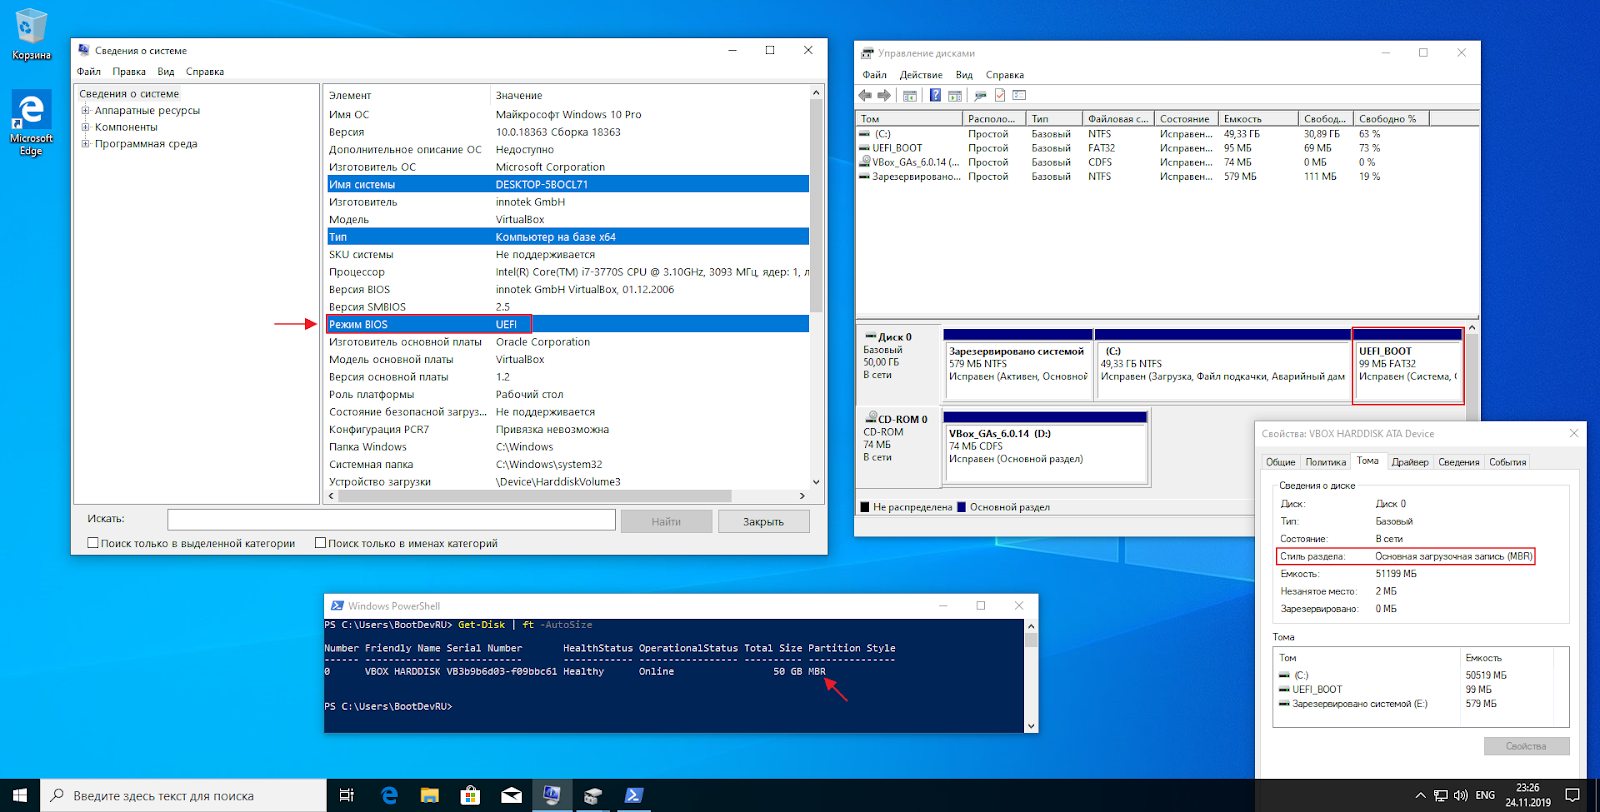
Task: Click the connect-drive icon in Disk Management toolbar
Action: [x=980, y=96]
